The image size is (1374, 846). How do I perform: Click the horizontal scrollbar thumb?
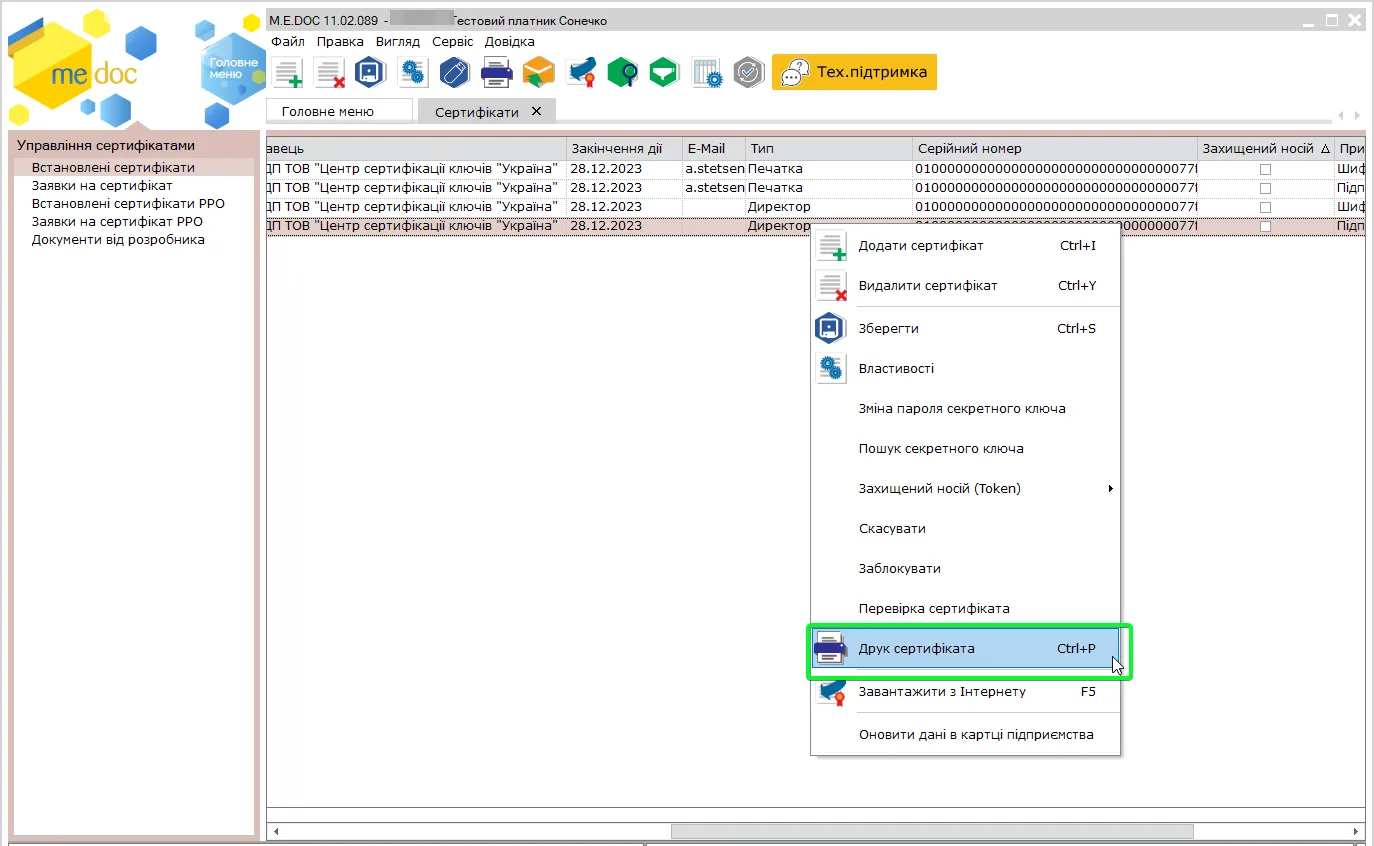click(x=932, y=831)
